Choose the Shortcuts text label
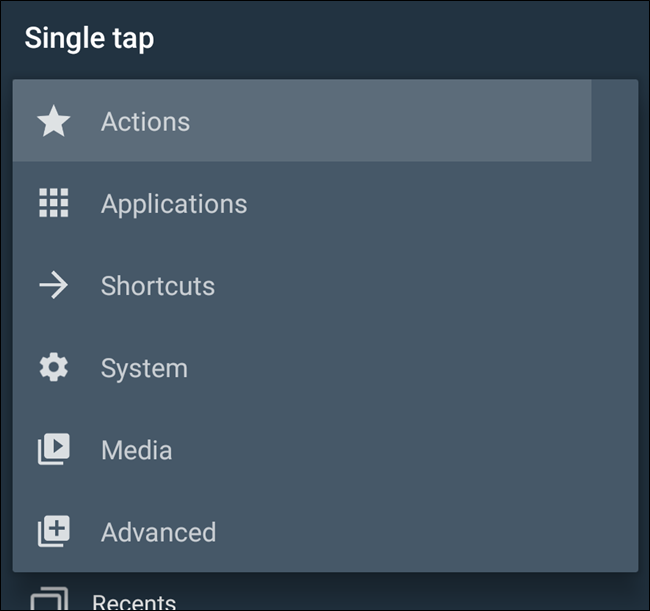Viewport: 650px width, 611px height. tap(158, 286)
